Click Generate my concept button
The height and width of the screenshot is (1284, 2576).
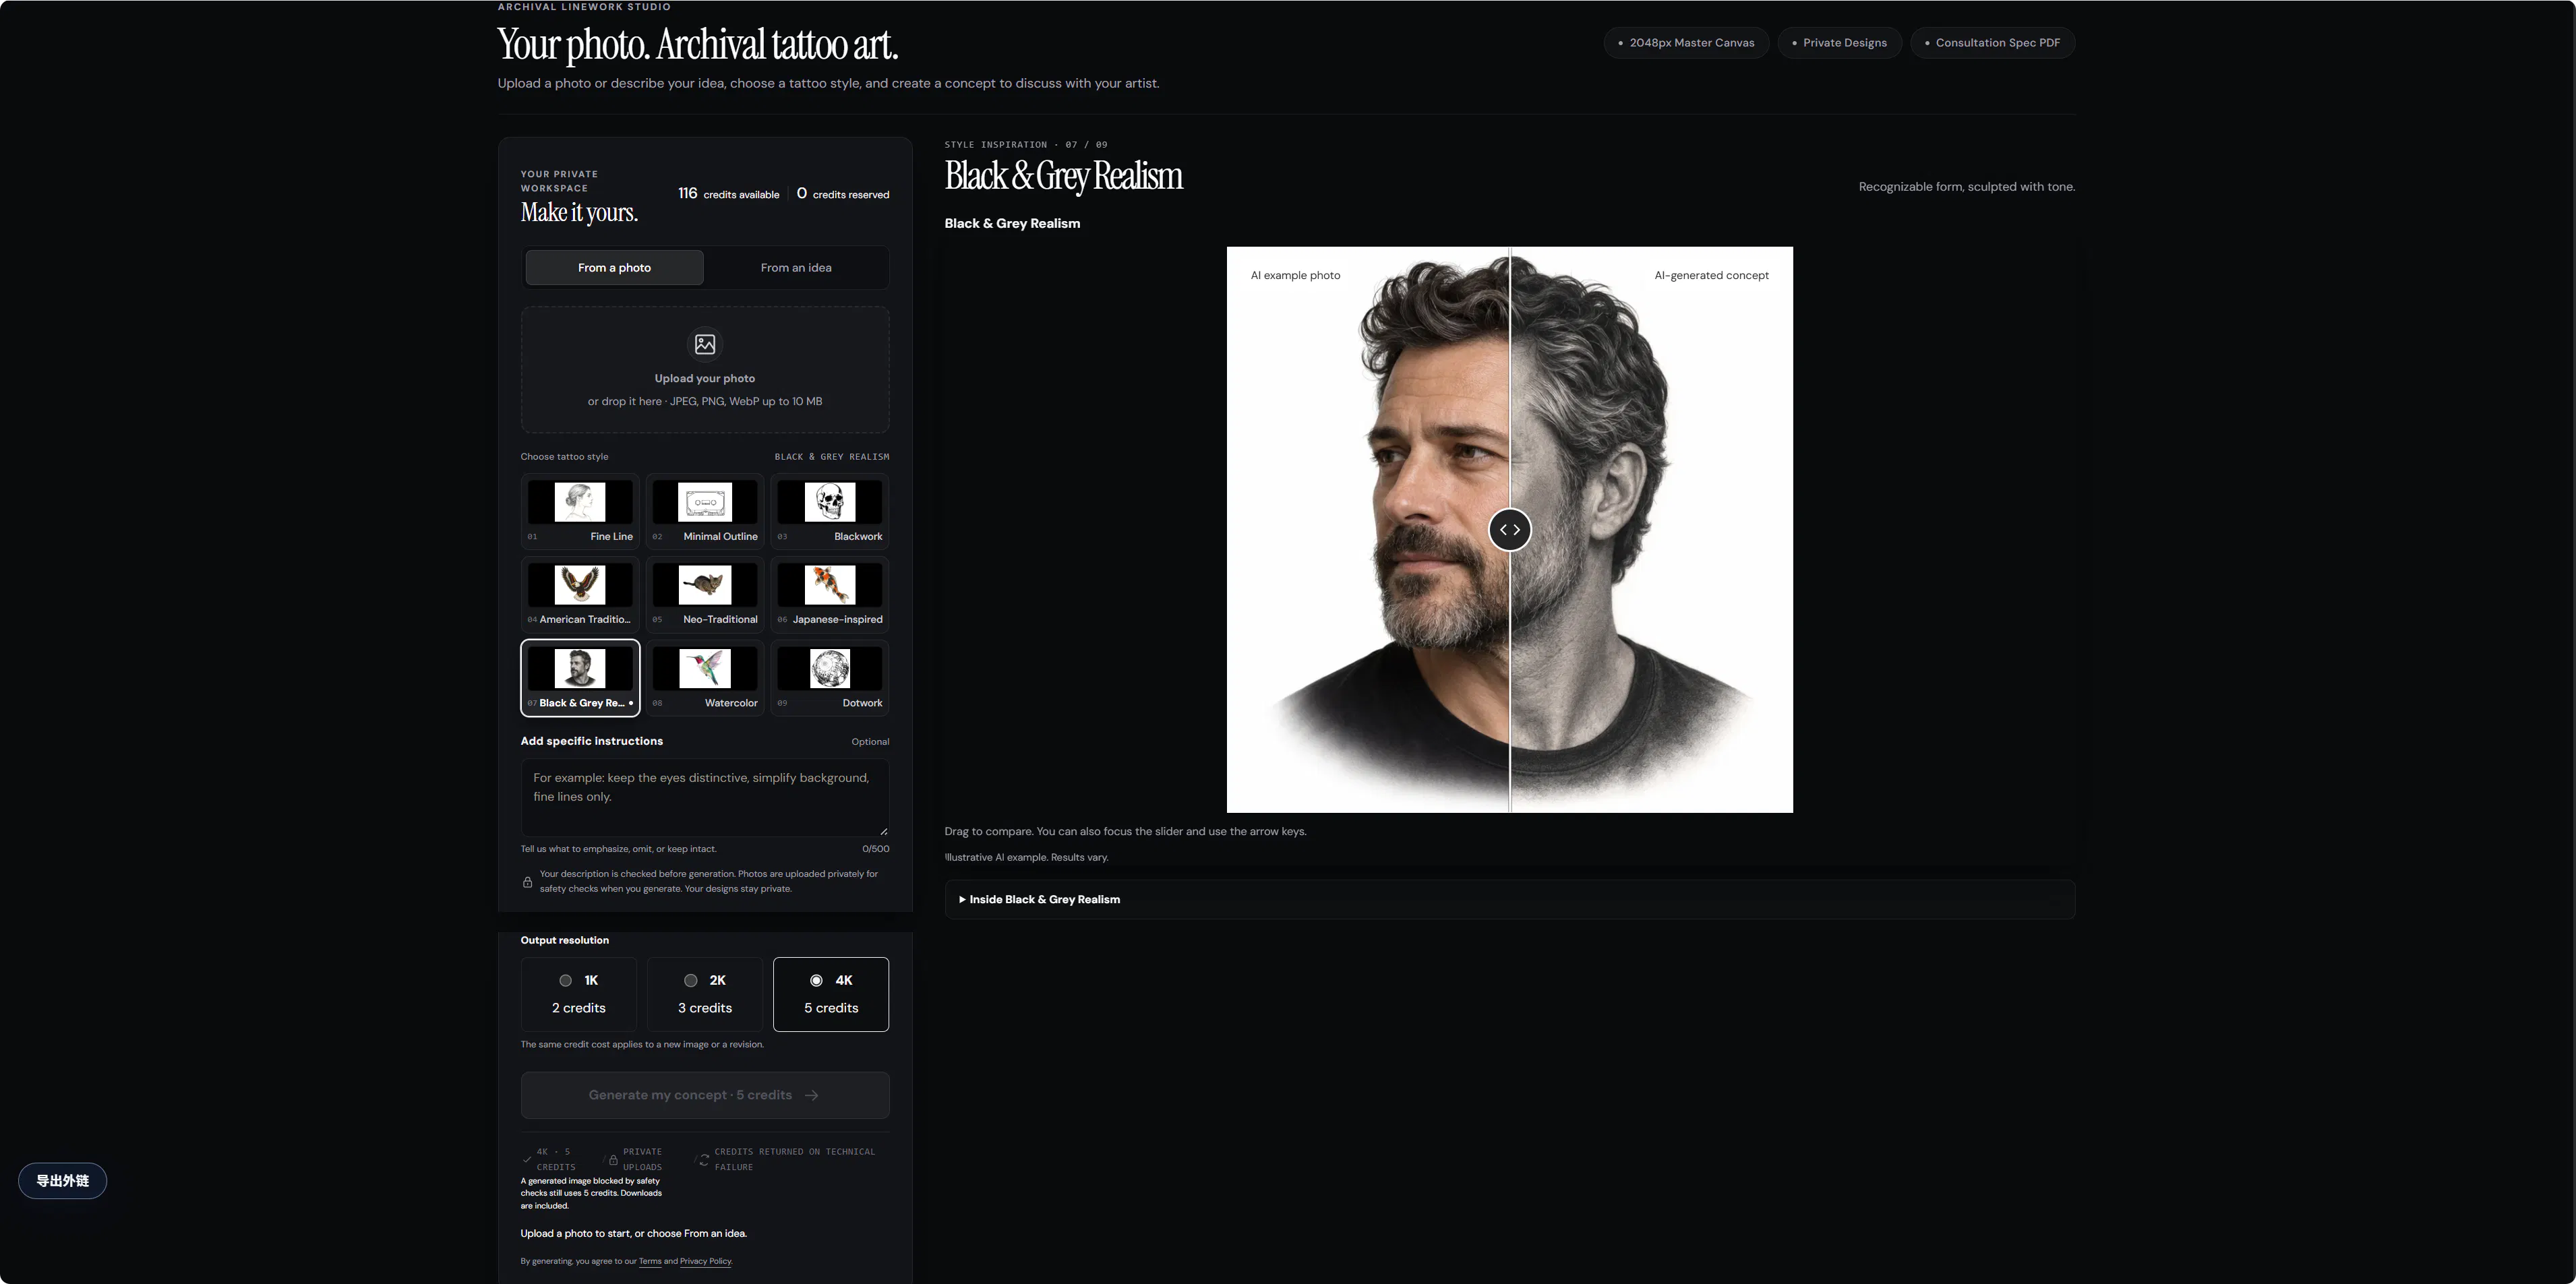[705, 1095]
